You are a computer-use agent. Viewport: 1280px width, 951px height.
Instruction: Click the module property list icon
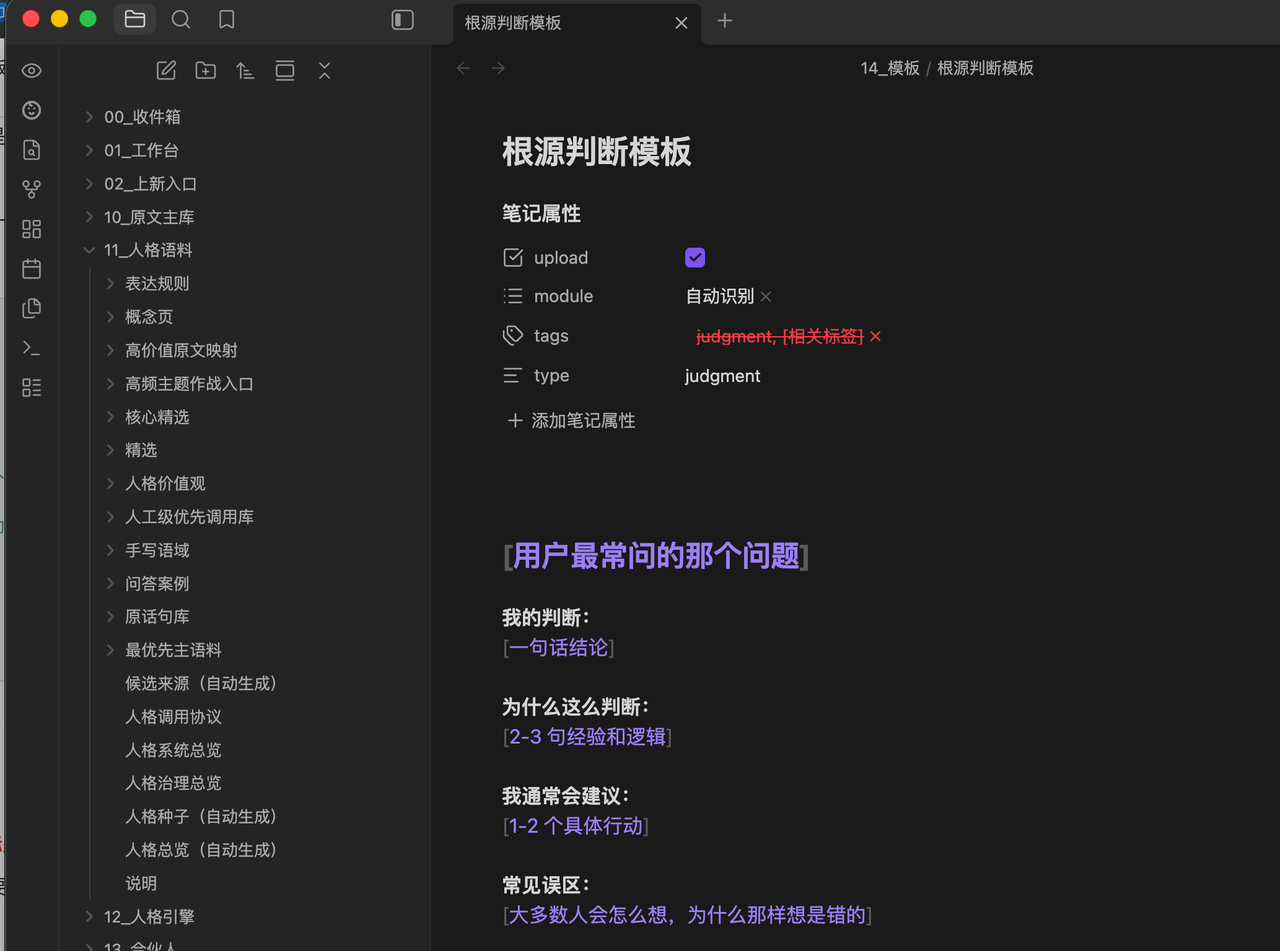(x=513, y=296)
